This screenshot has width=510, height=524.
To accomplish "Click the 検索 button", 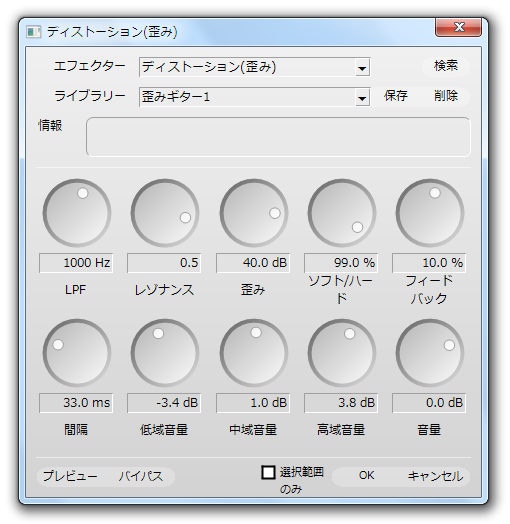I will [x=445, y=66].
